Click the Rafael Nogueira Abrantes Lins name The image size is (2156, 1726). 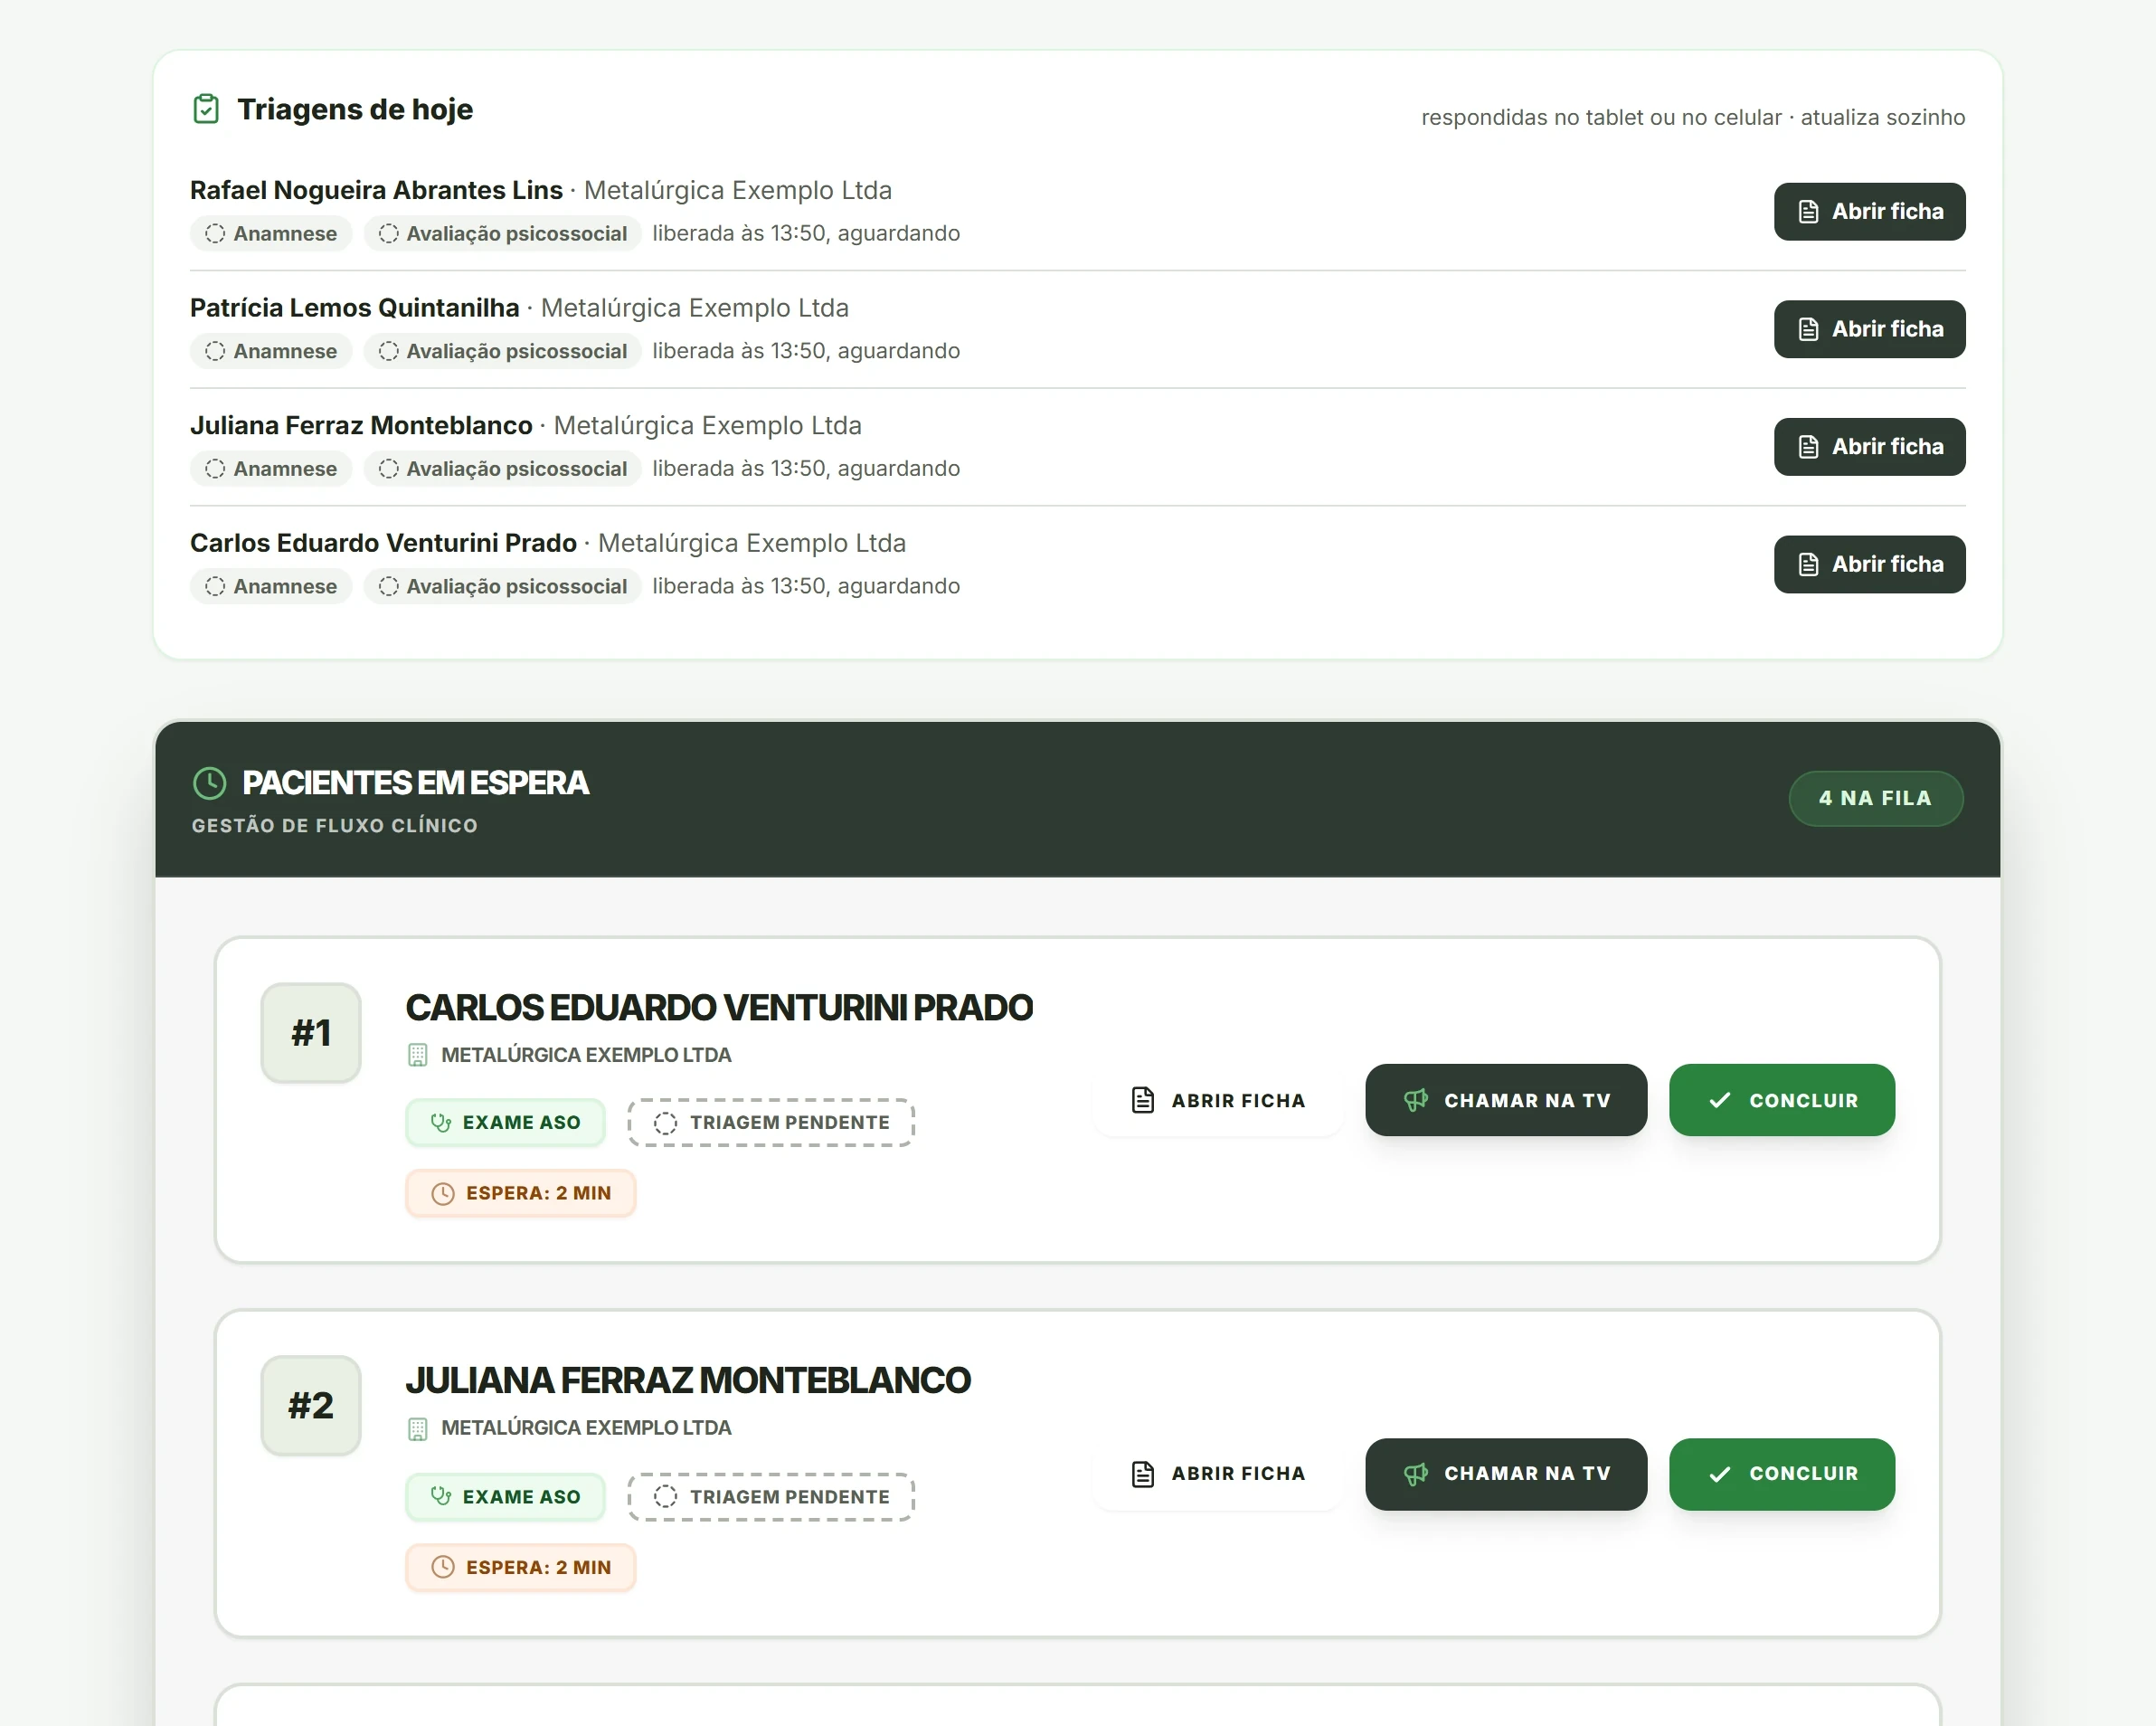pyautogui.click(x=376, y=190)
